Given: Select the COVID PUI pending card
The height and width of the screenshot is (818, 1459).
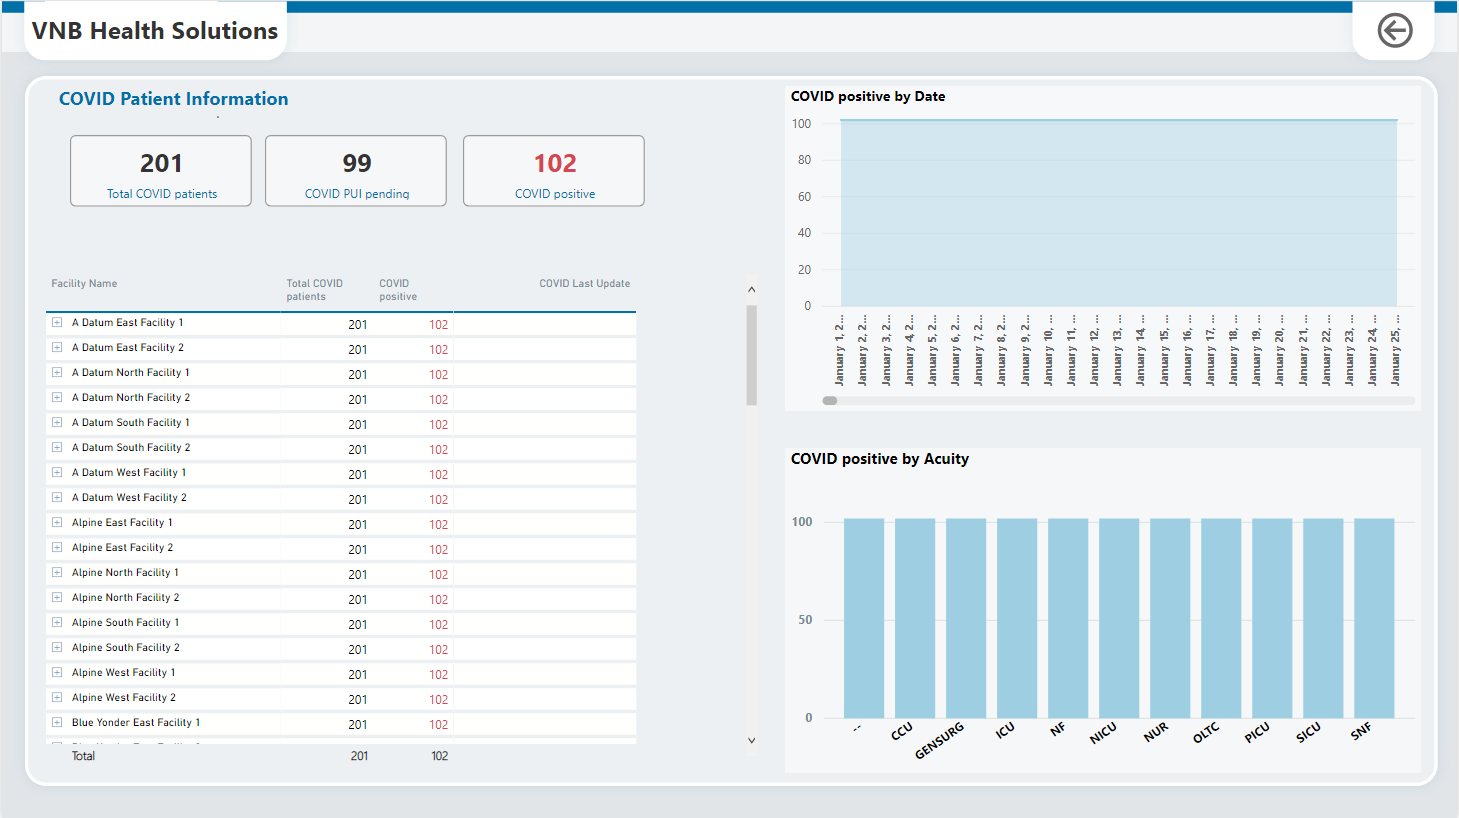Looking at the screenshot, I should tap(356, 171).
